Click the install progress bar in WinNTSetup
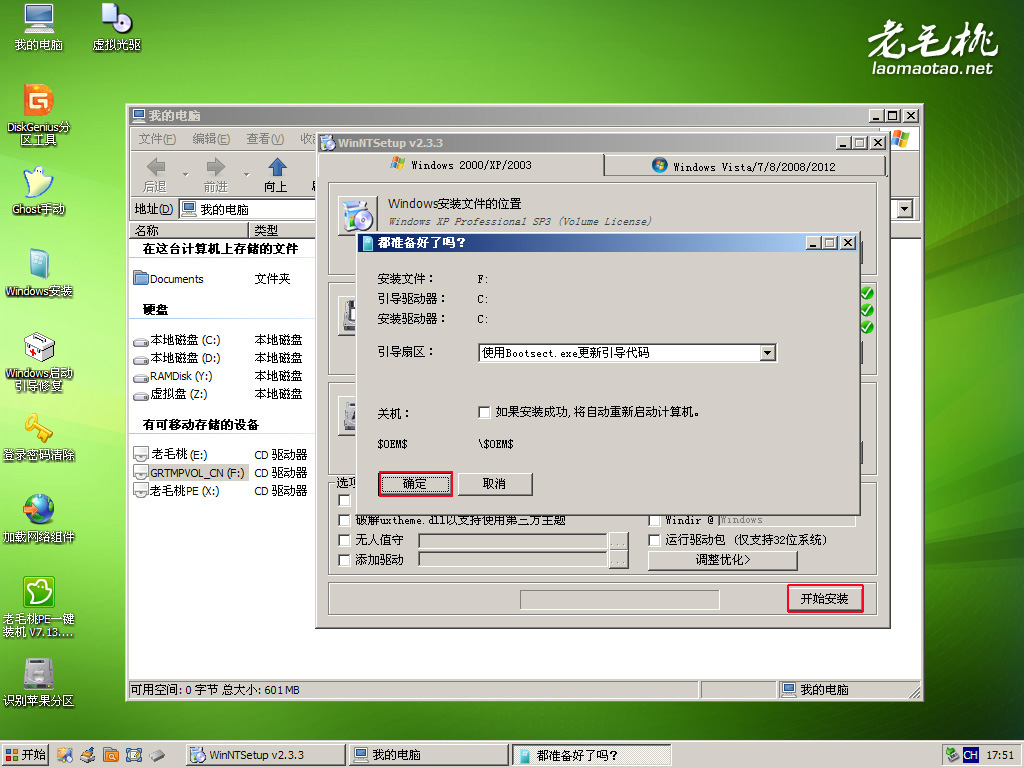 (619, 600)
